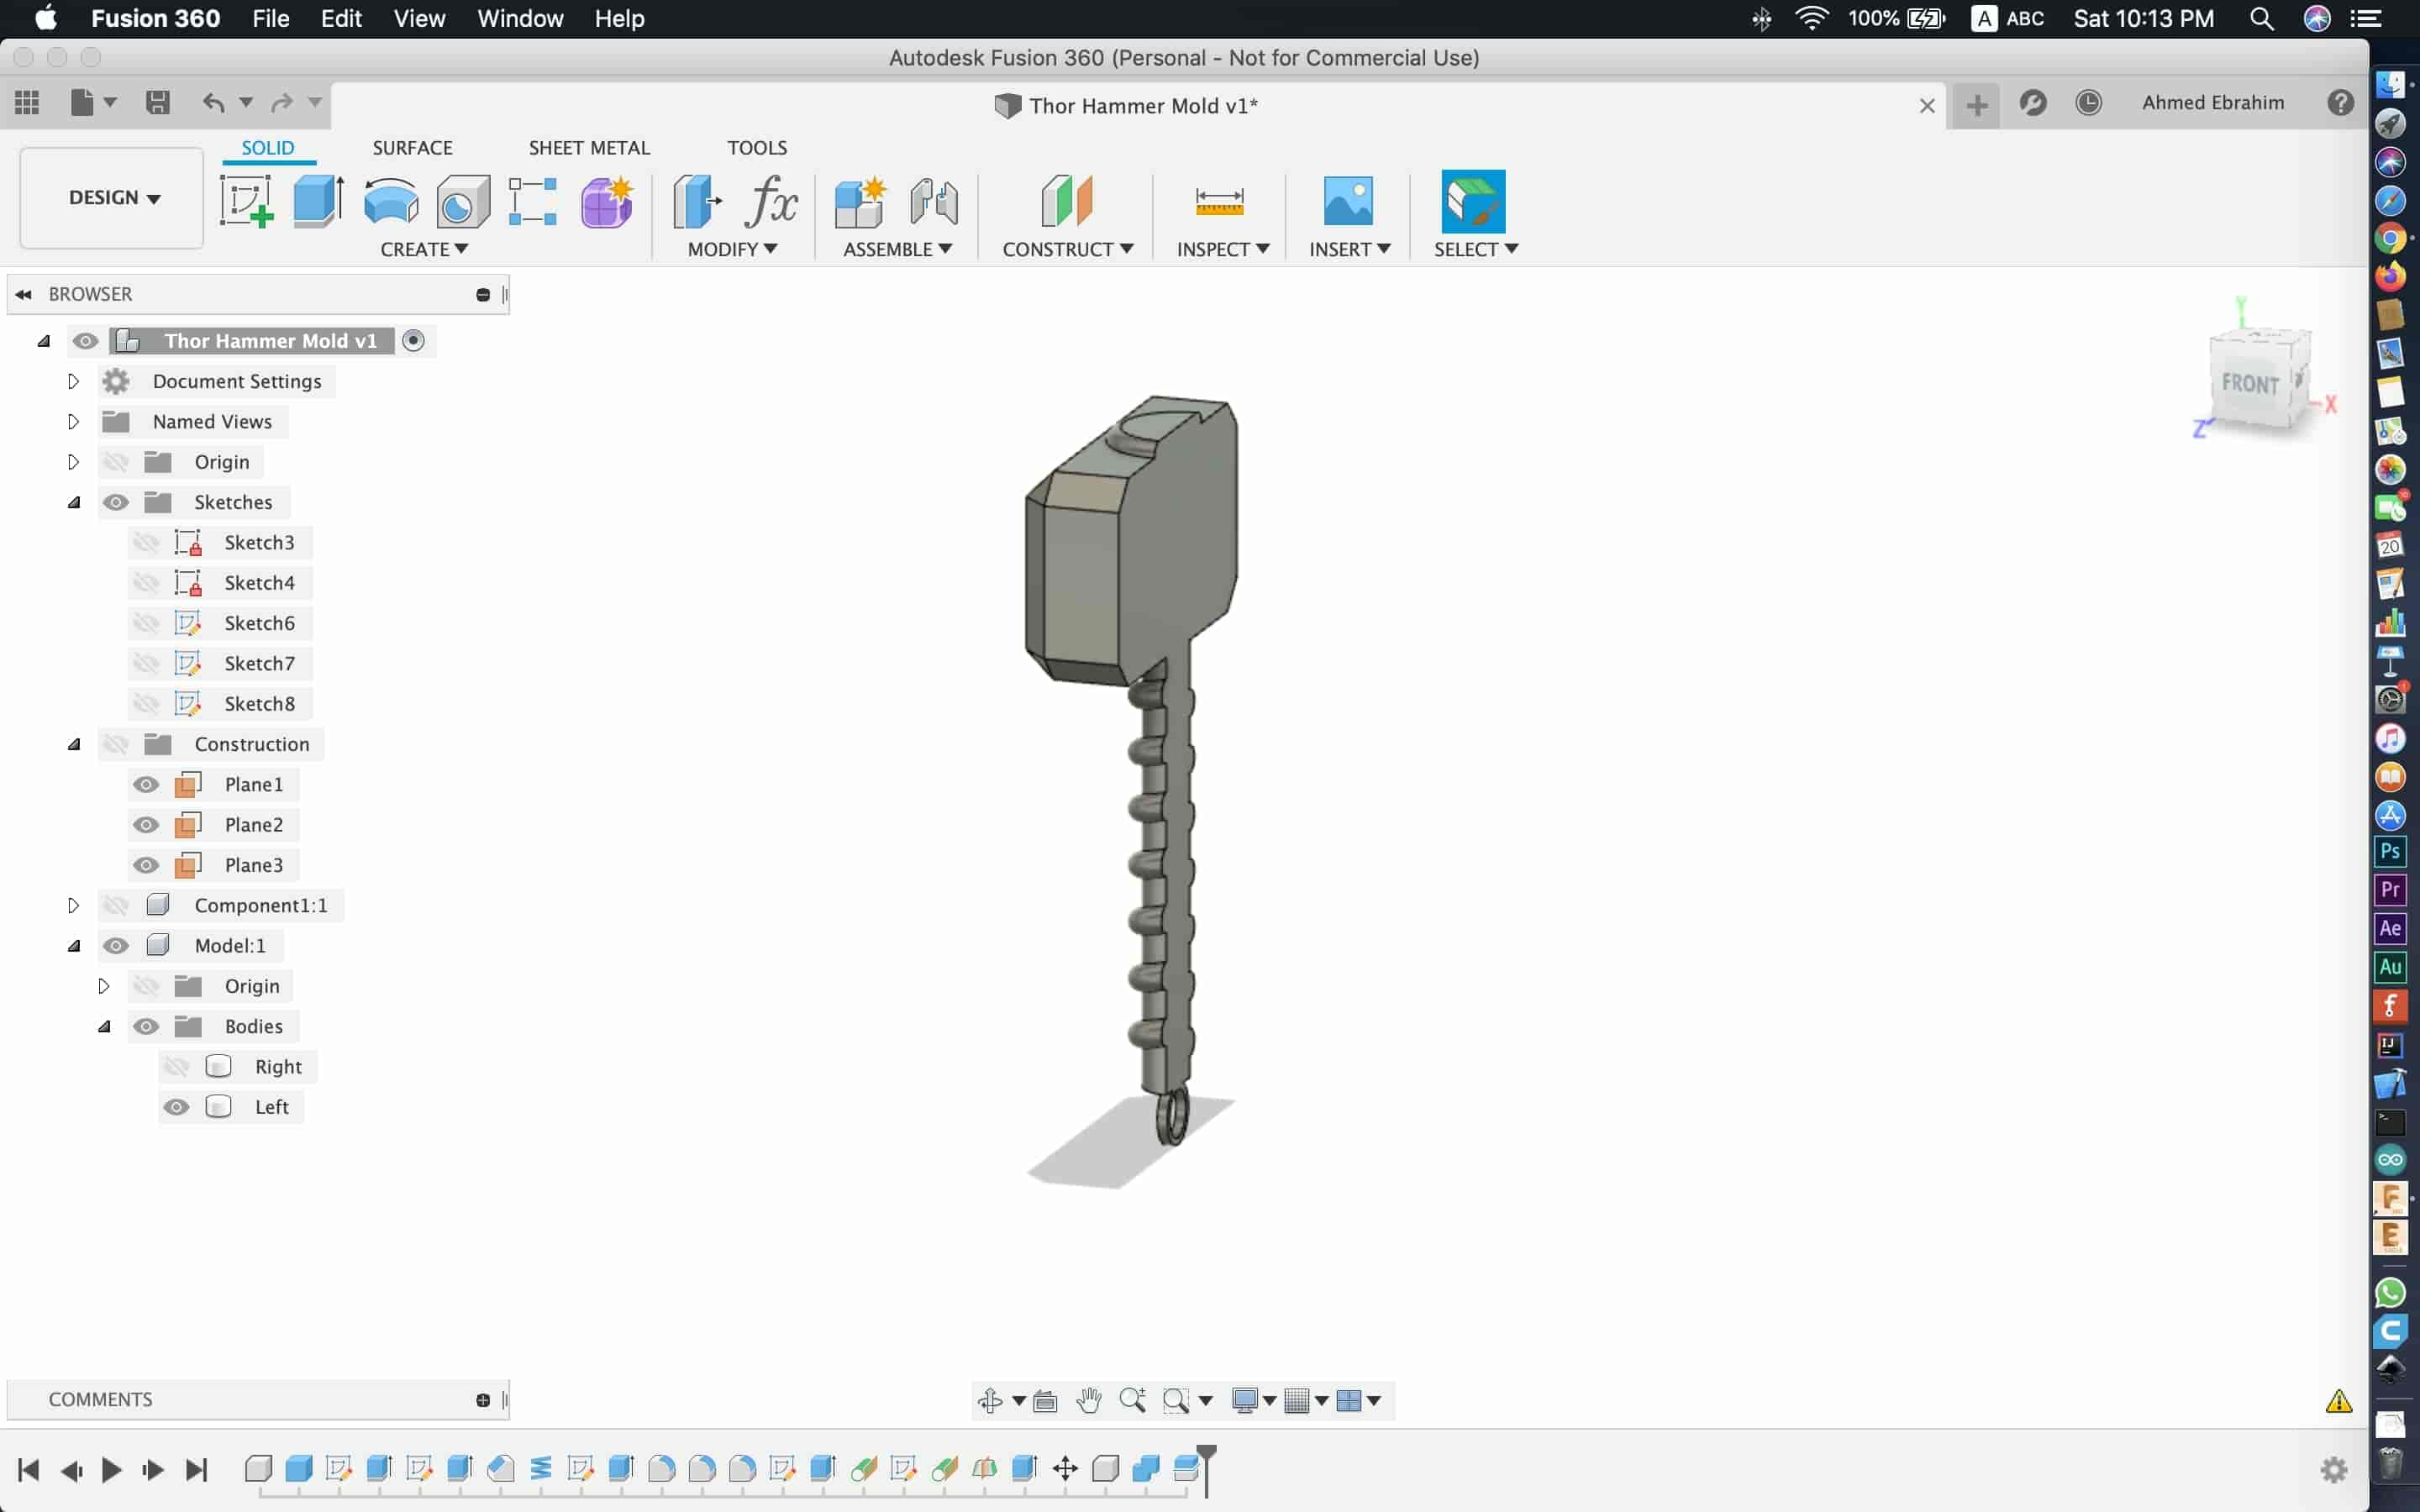Open the CREATE dropdown menu

[x=424, y=249]
